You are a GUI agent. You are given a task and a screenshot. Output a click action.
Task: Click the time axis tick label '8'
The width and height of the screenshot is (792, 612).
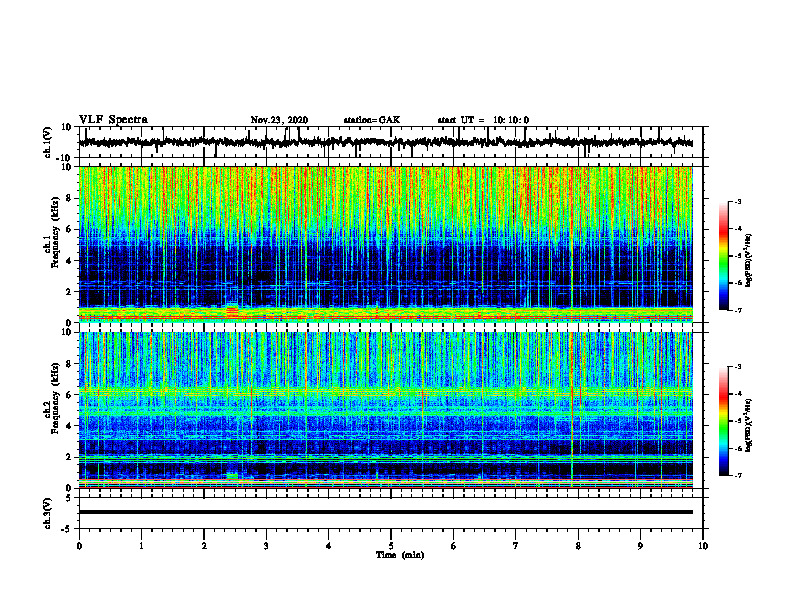point(578,546)
